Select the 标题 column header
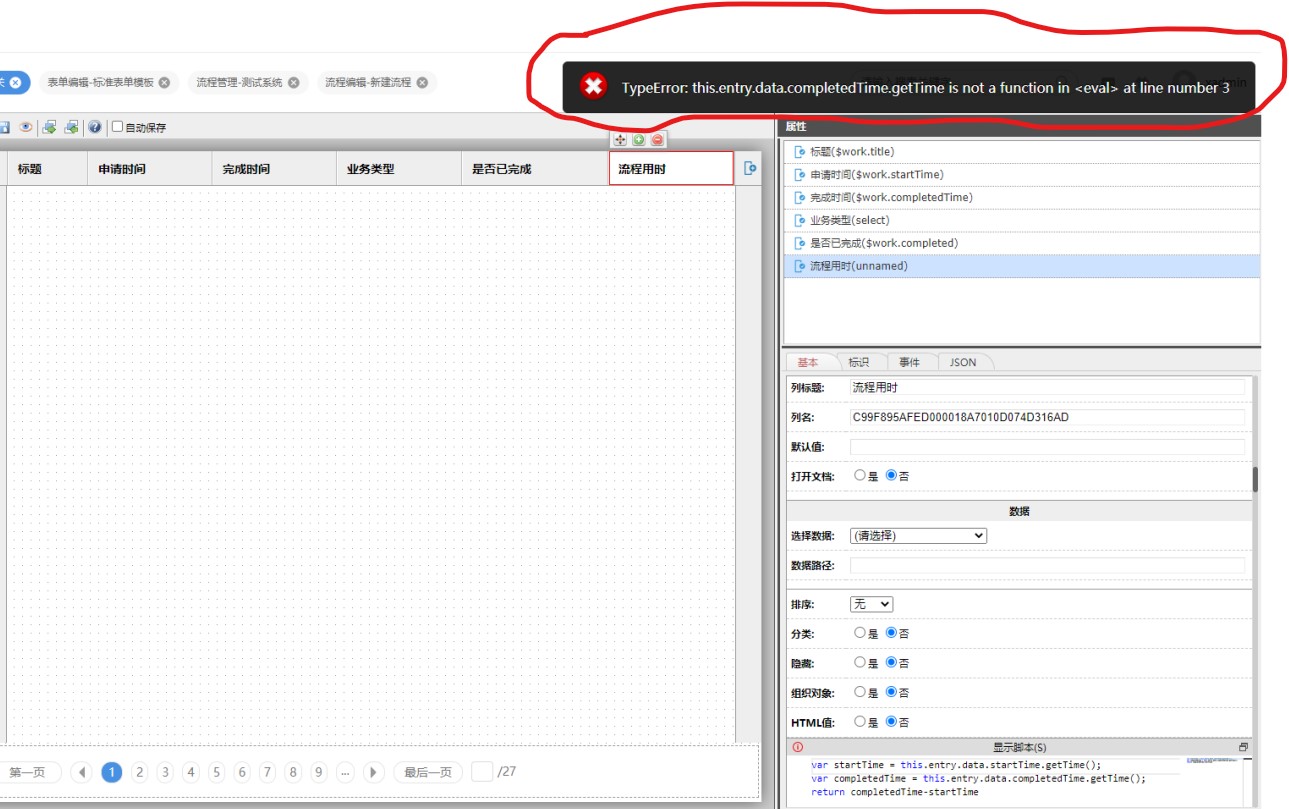 [47, 169]
